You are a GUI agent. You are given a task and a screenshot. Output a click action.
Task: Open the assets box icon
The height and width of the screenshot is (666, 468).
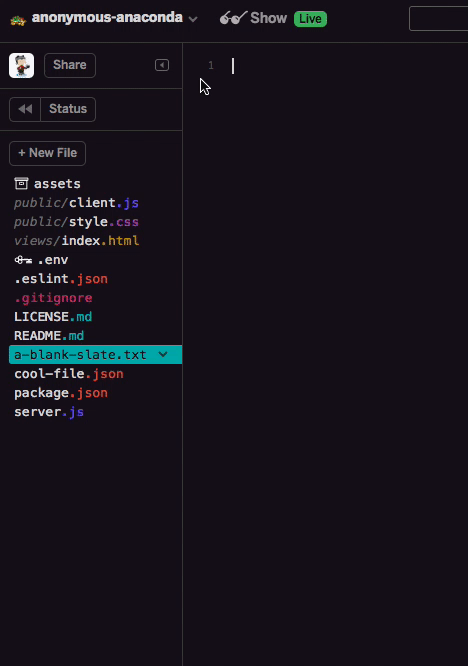tap(21, 183)
